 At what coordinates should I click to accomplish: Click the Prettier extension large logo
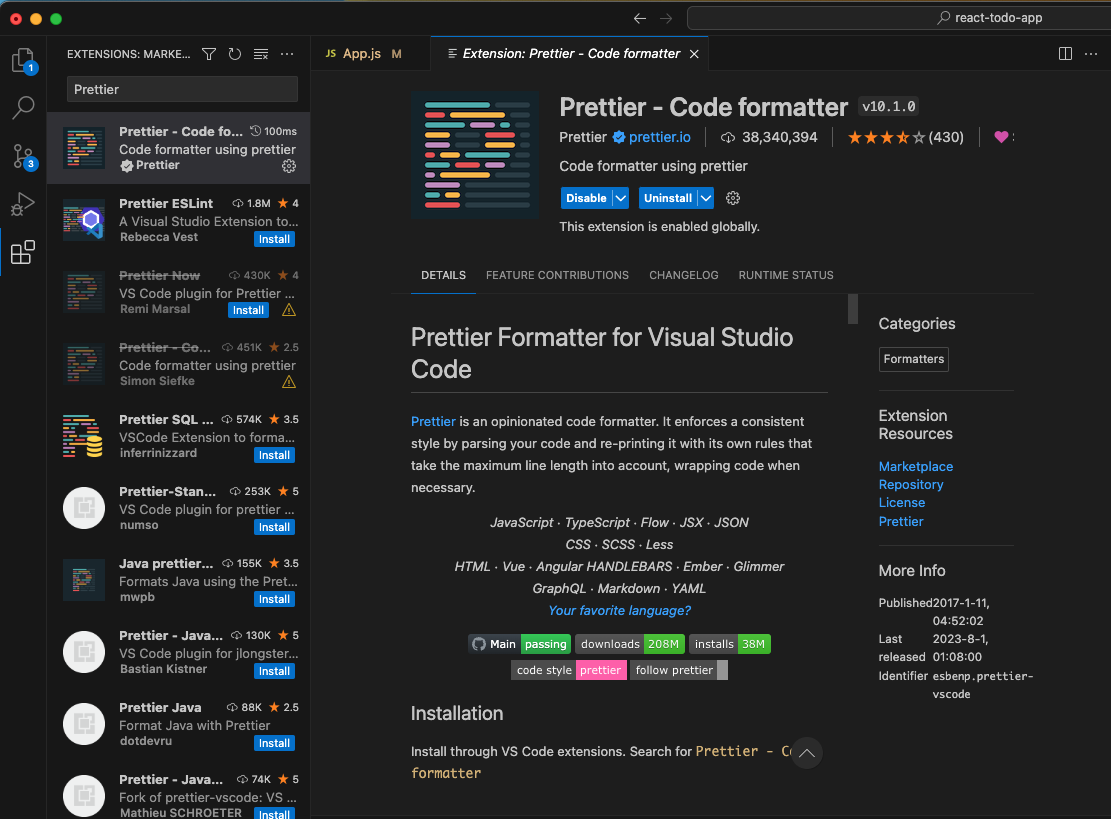(x=475, y=154)
